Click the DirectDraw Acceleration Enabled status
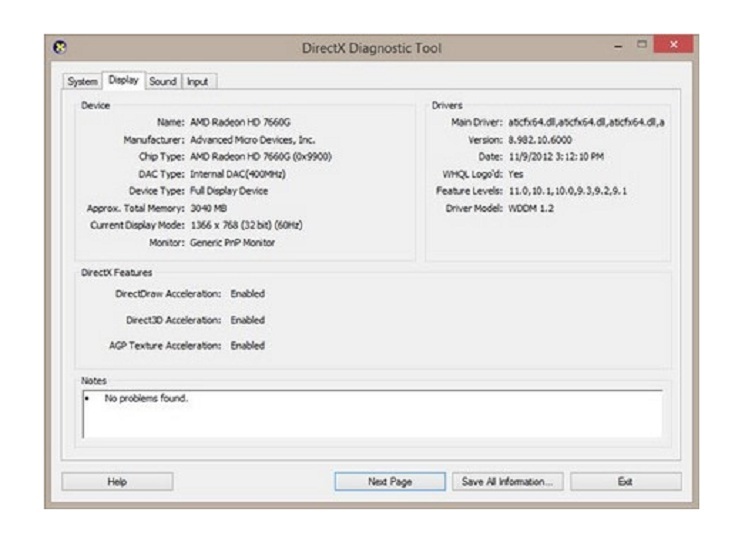This screenshot has height=556, width=755. click(x=248, y=294)
